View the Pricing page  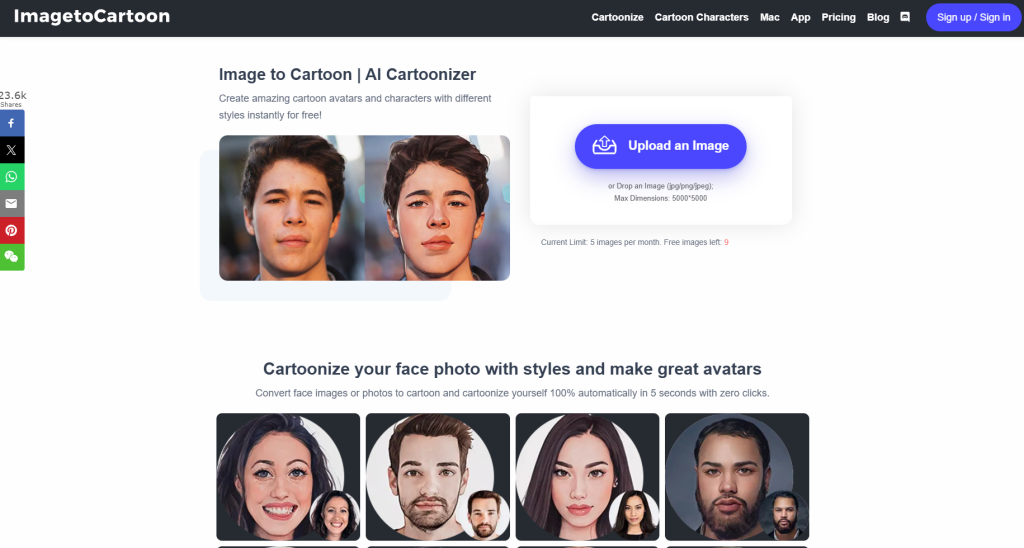tap(838, 18)
